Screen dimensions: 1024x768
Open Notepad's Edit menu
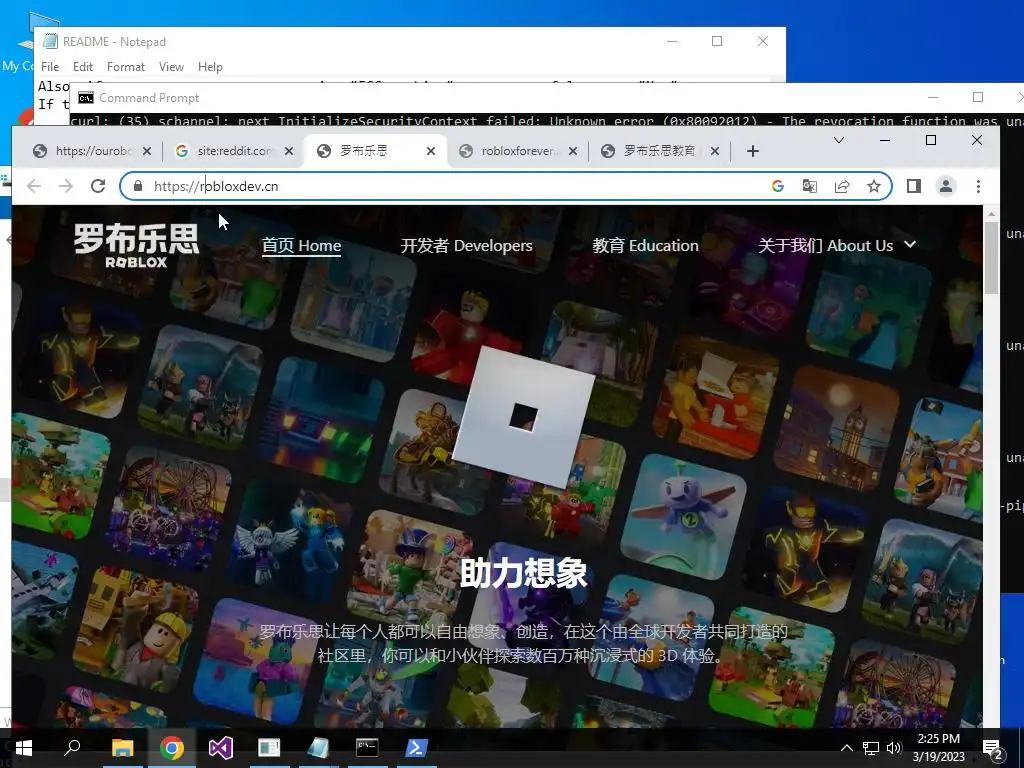[82, 67]
